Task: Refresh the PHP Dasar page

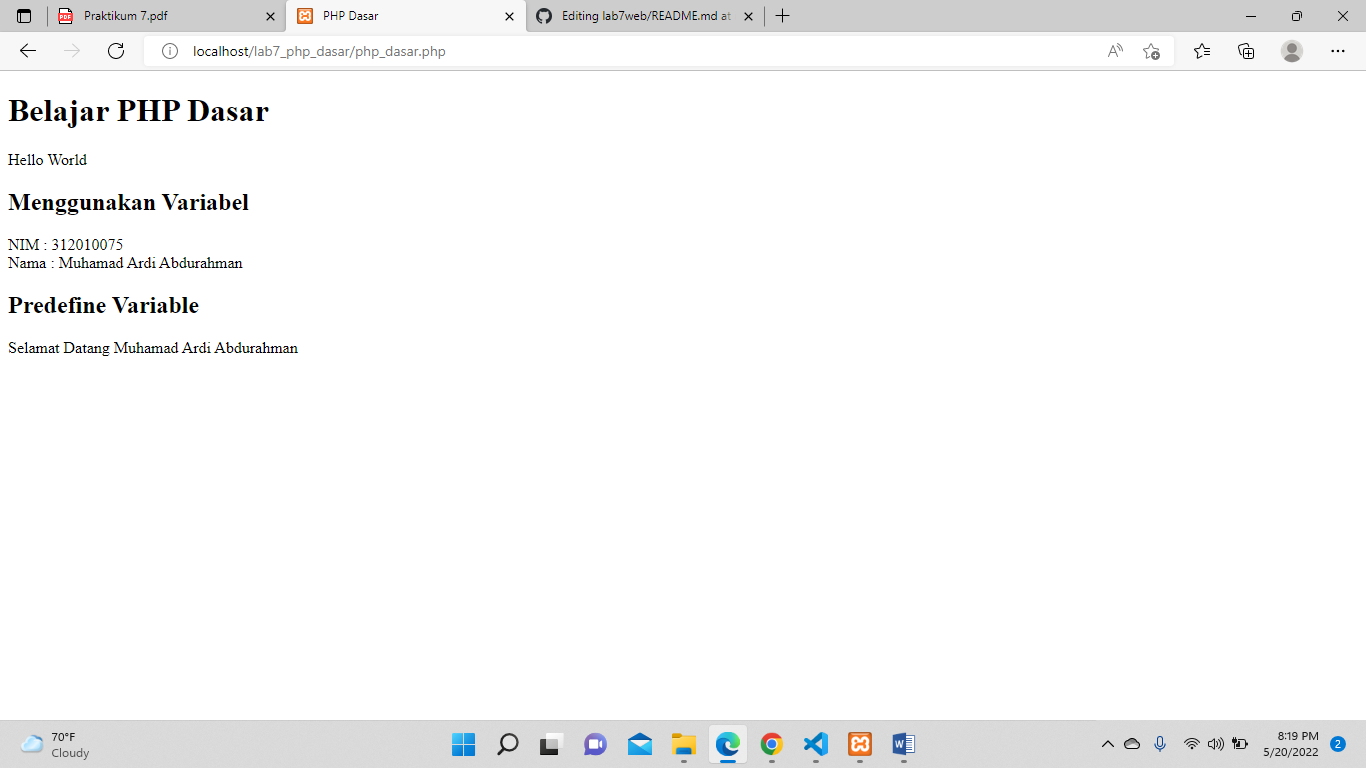Action: (x=116, y=51)
